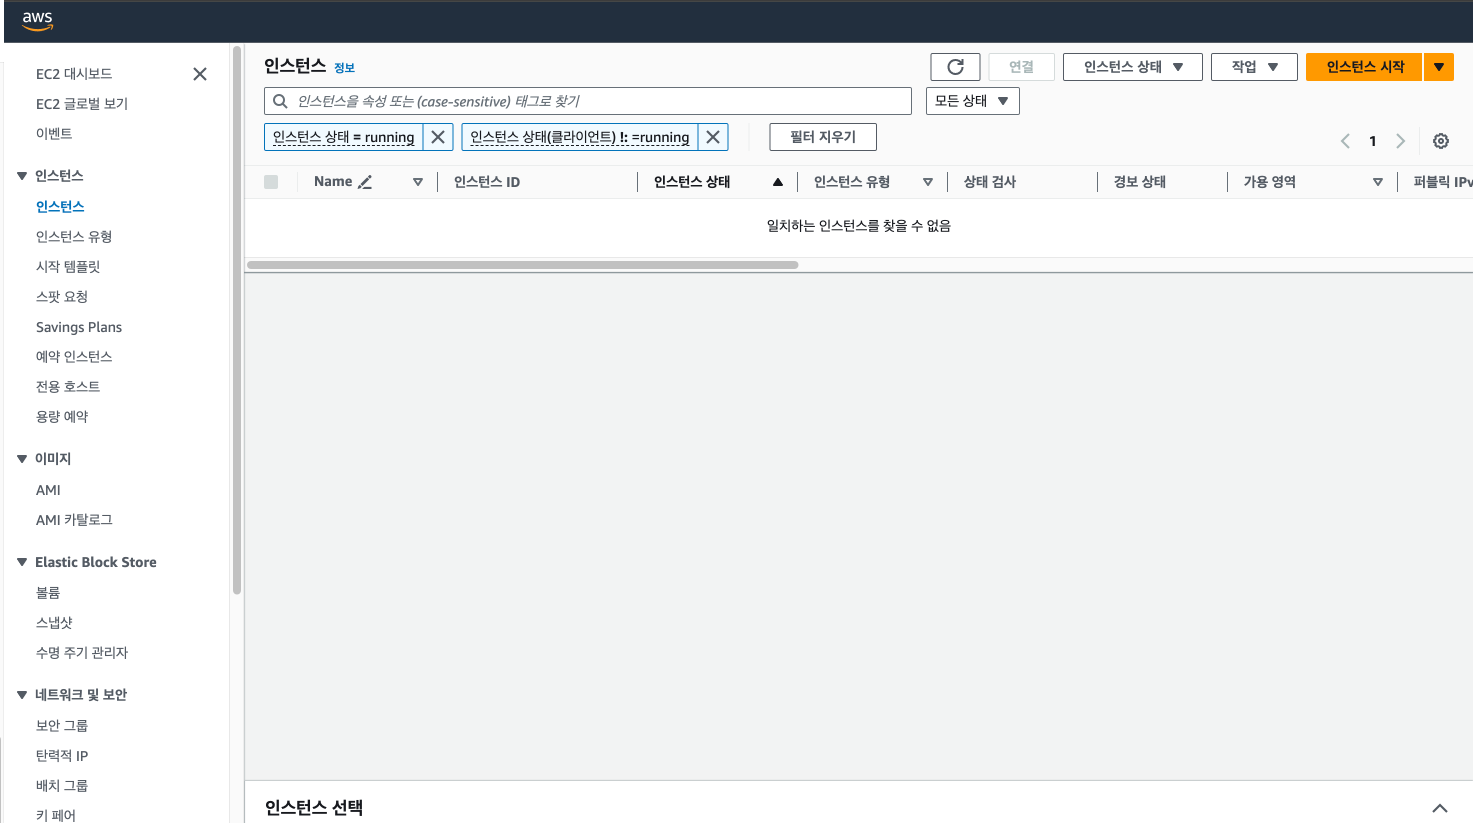The height and width of the screenshot is (823, 1473).
Task: Open 볼륨 in sidebar
Action: (x=48, y=593)
